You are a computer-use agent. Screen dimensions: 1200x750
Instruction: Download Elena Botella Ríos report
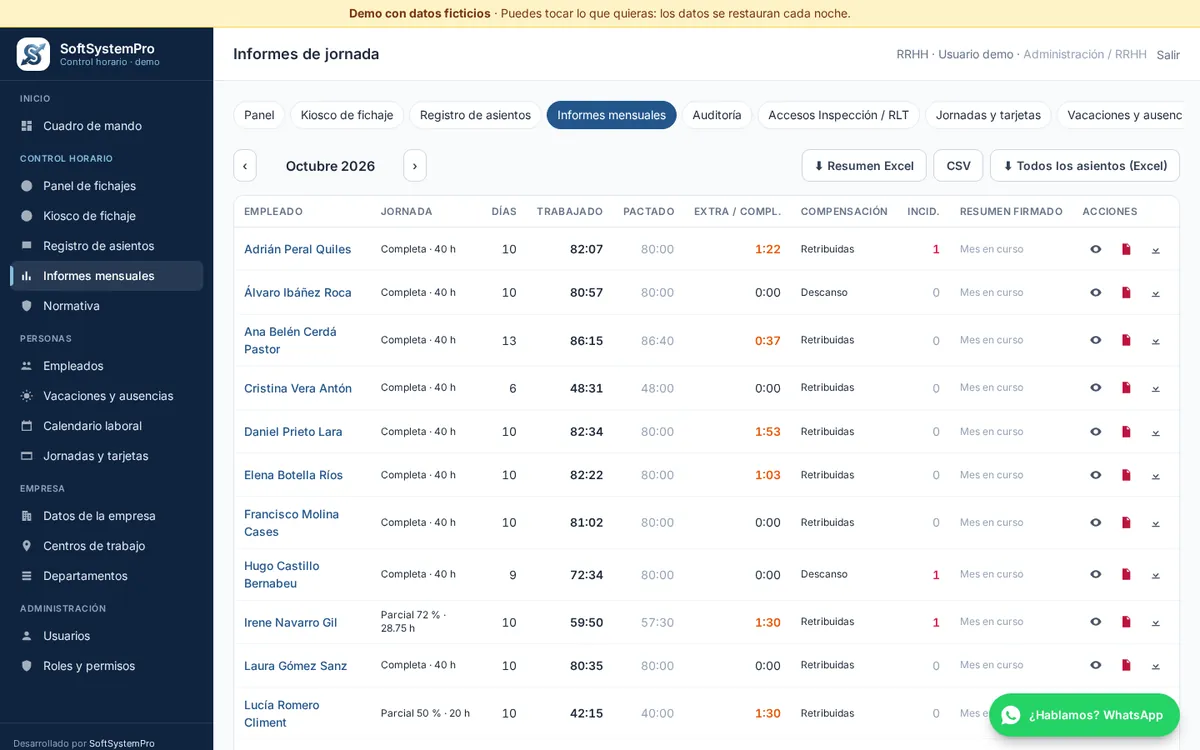[1156, 475]
